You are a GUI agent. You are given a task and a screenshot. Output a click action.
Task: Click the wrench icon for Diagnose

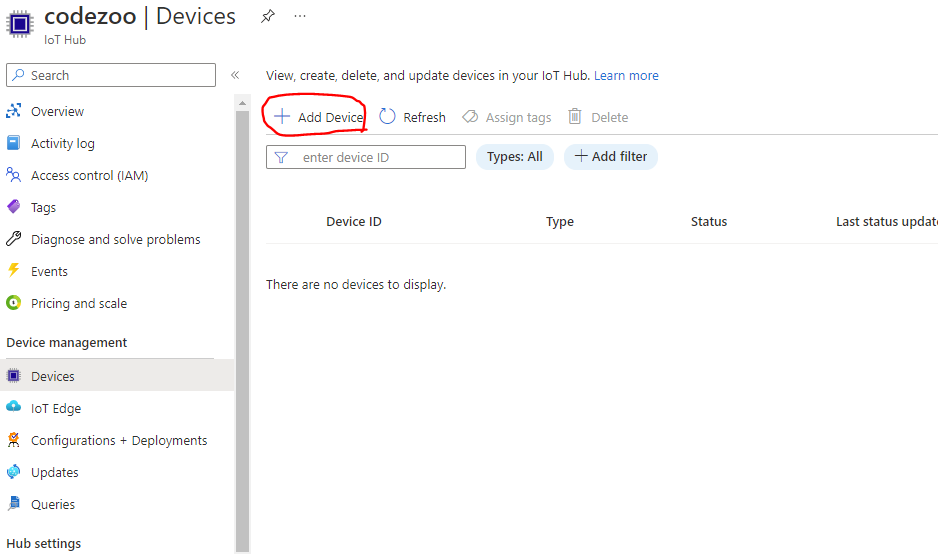pos(13,239)
